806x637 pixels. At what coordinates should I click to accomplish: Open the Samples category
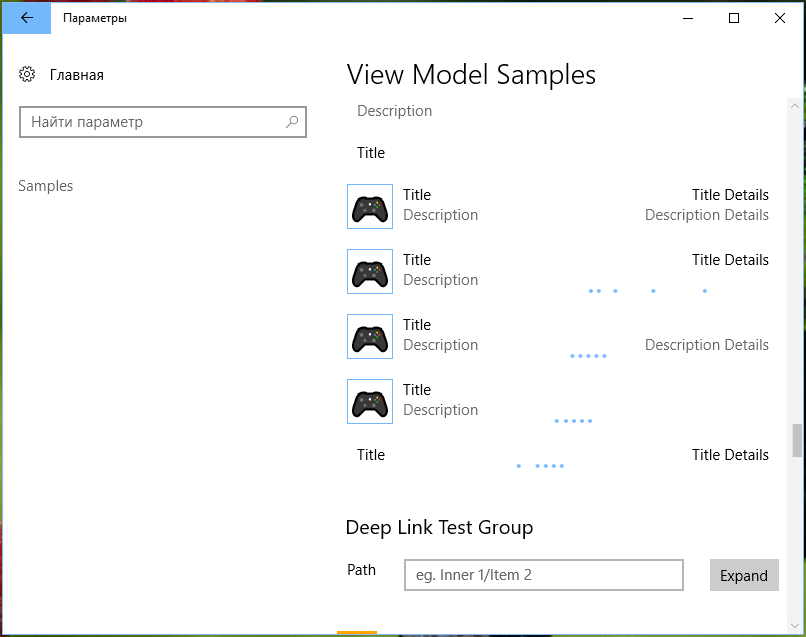[x=46, y=186]
